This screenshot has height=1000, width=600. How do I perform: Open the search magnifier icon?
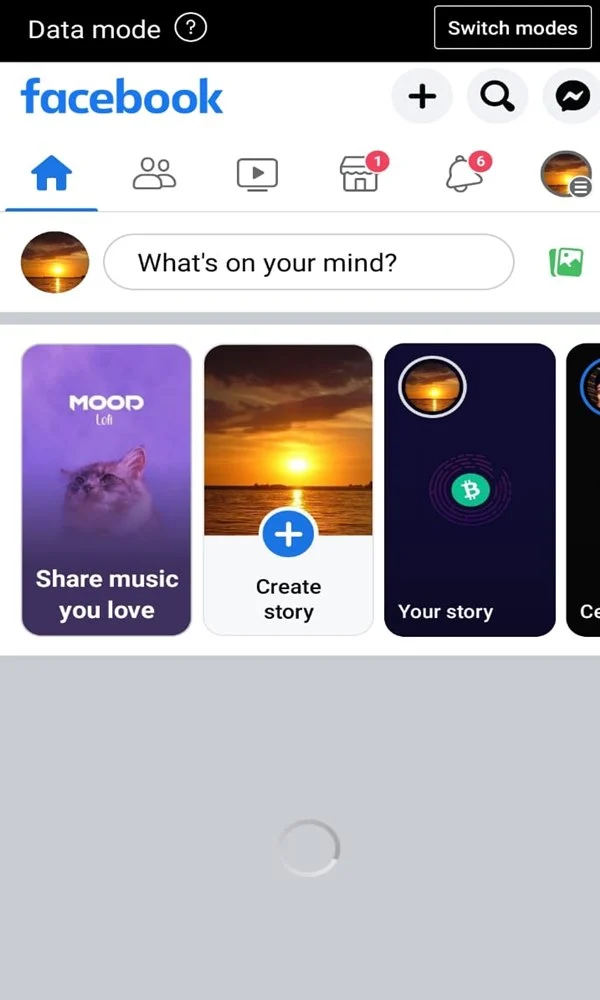[x=497, y=97]
